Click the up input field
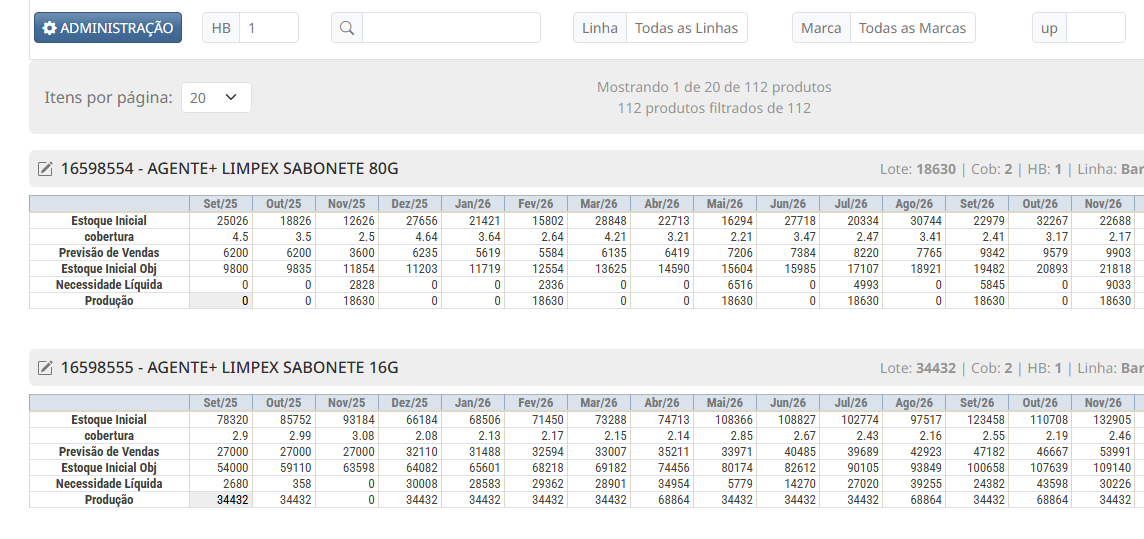 click(1095, 28)
